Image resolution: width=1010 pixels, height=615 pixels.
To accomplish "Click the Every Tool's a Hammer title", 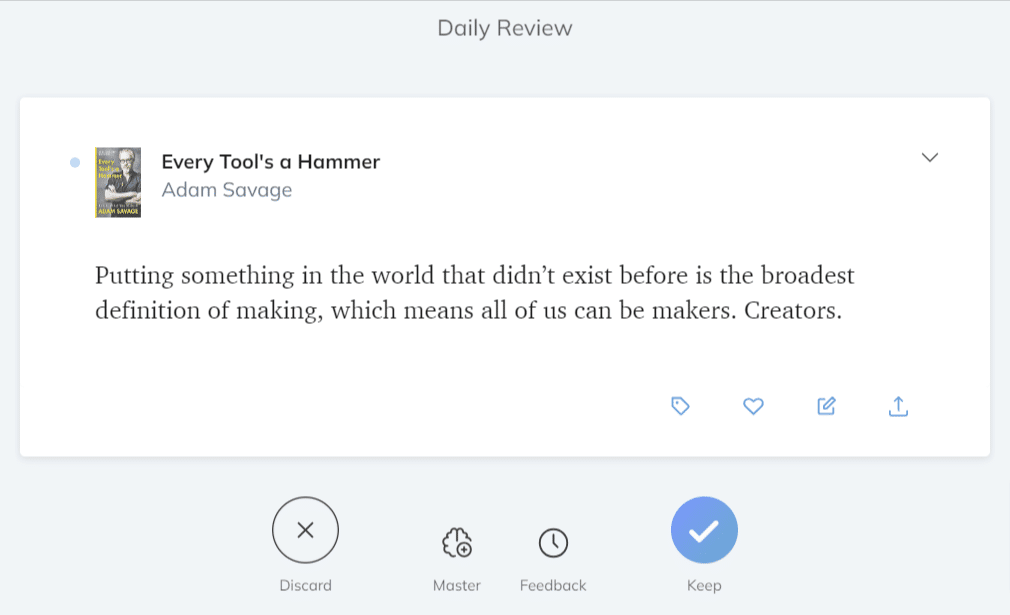I will 271,162.
